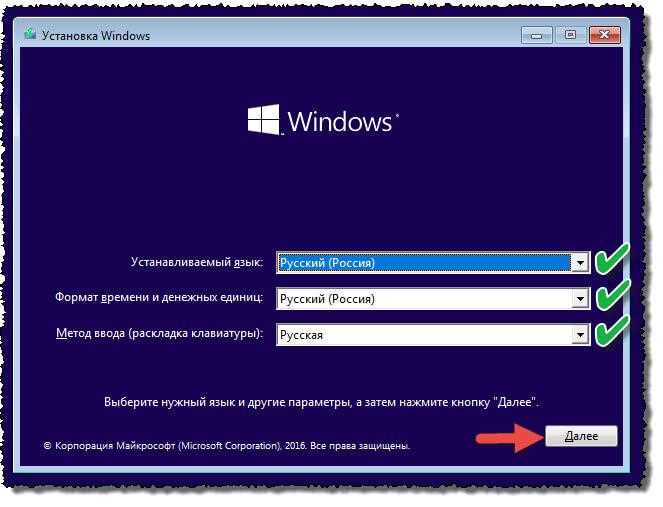Click the Установка Windows setup icon in title bar

(x=30, y=34)
